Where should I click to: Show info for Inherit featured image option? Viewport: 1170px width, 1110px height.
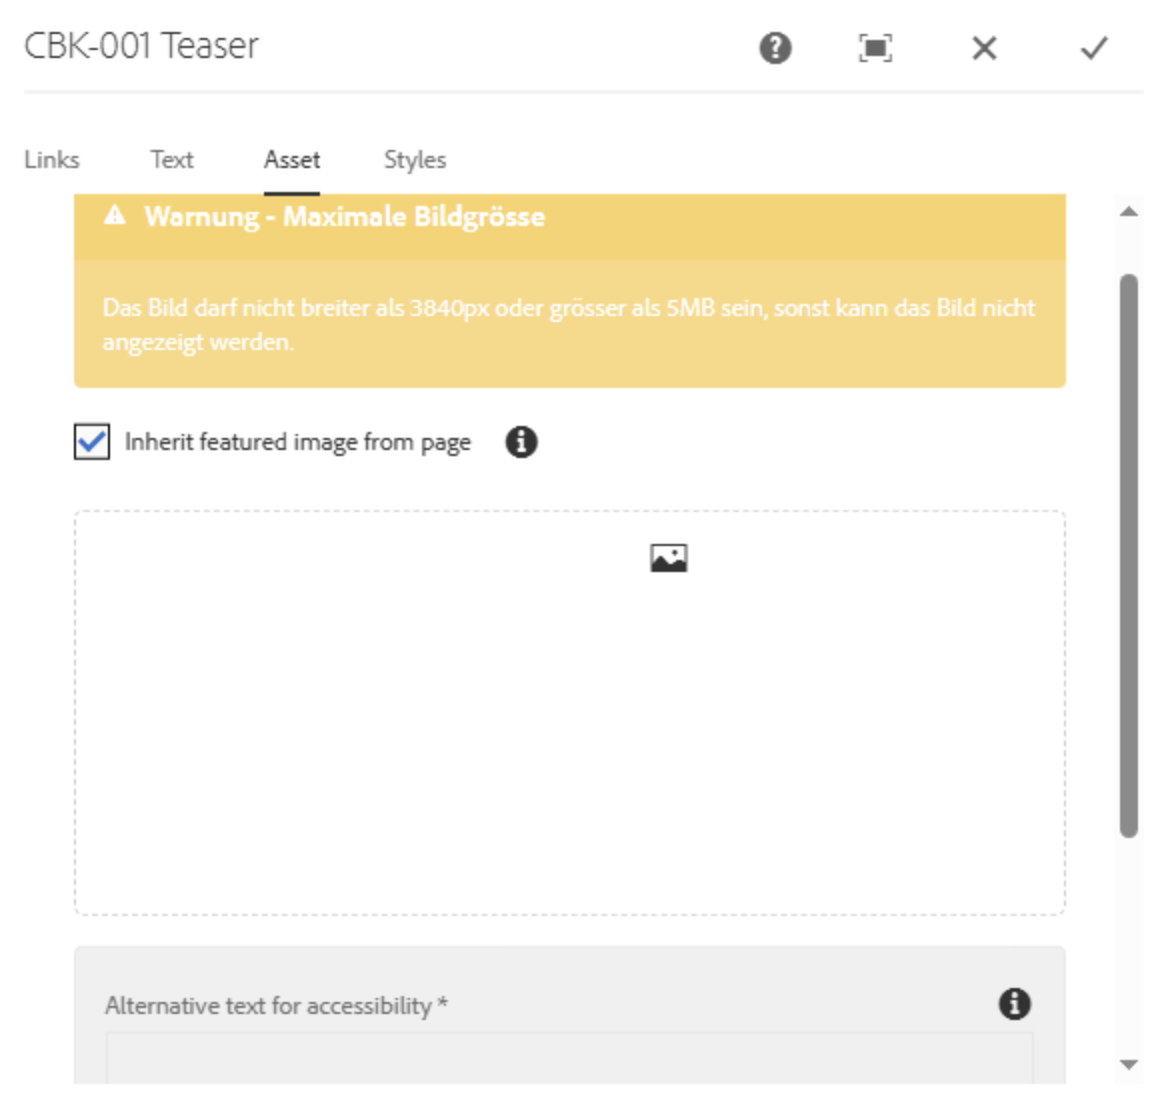pyautogui.click(x=521, y=442)
